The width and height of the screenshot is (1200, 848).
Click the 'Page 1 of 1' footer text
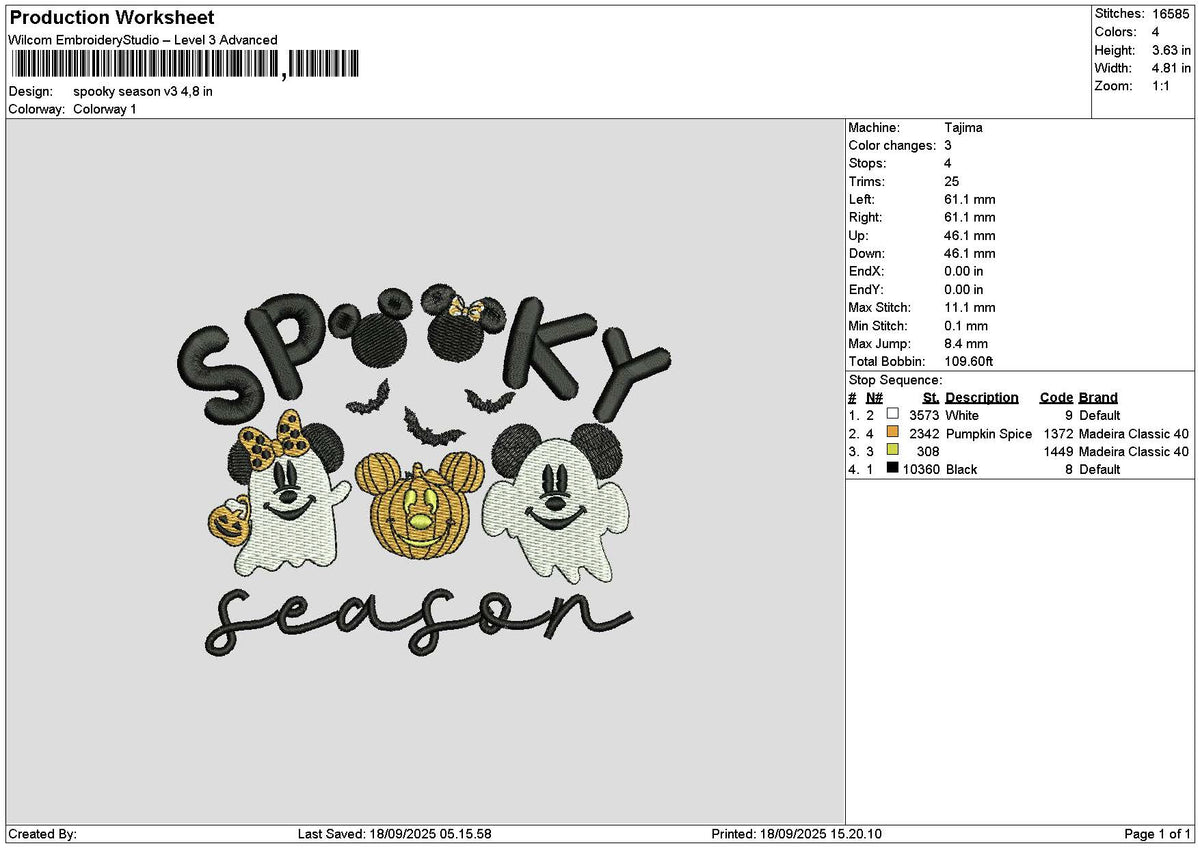(x=1158, y=834)
